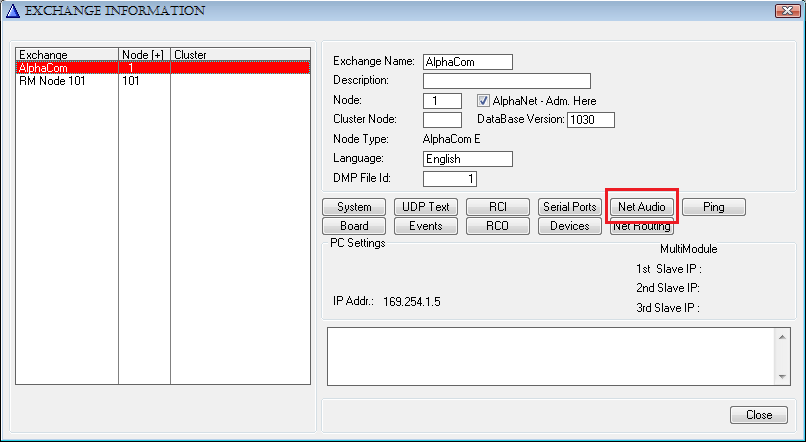The height and width of the screenshot is (442, 806).
Task: Click the Node number field
Action: coord(442,100)
